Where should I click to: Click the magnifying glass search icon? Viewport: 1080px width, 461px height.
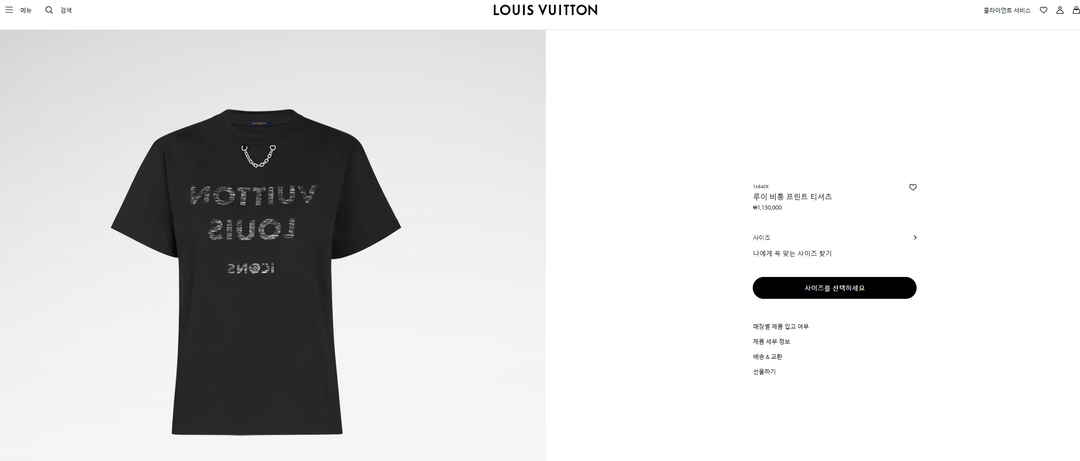point(49,10)
